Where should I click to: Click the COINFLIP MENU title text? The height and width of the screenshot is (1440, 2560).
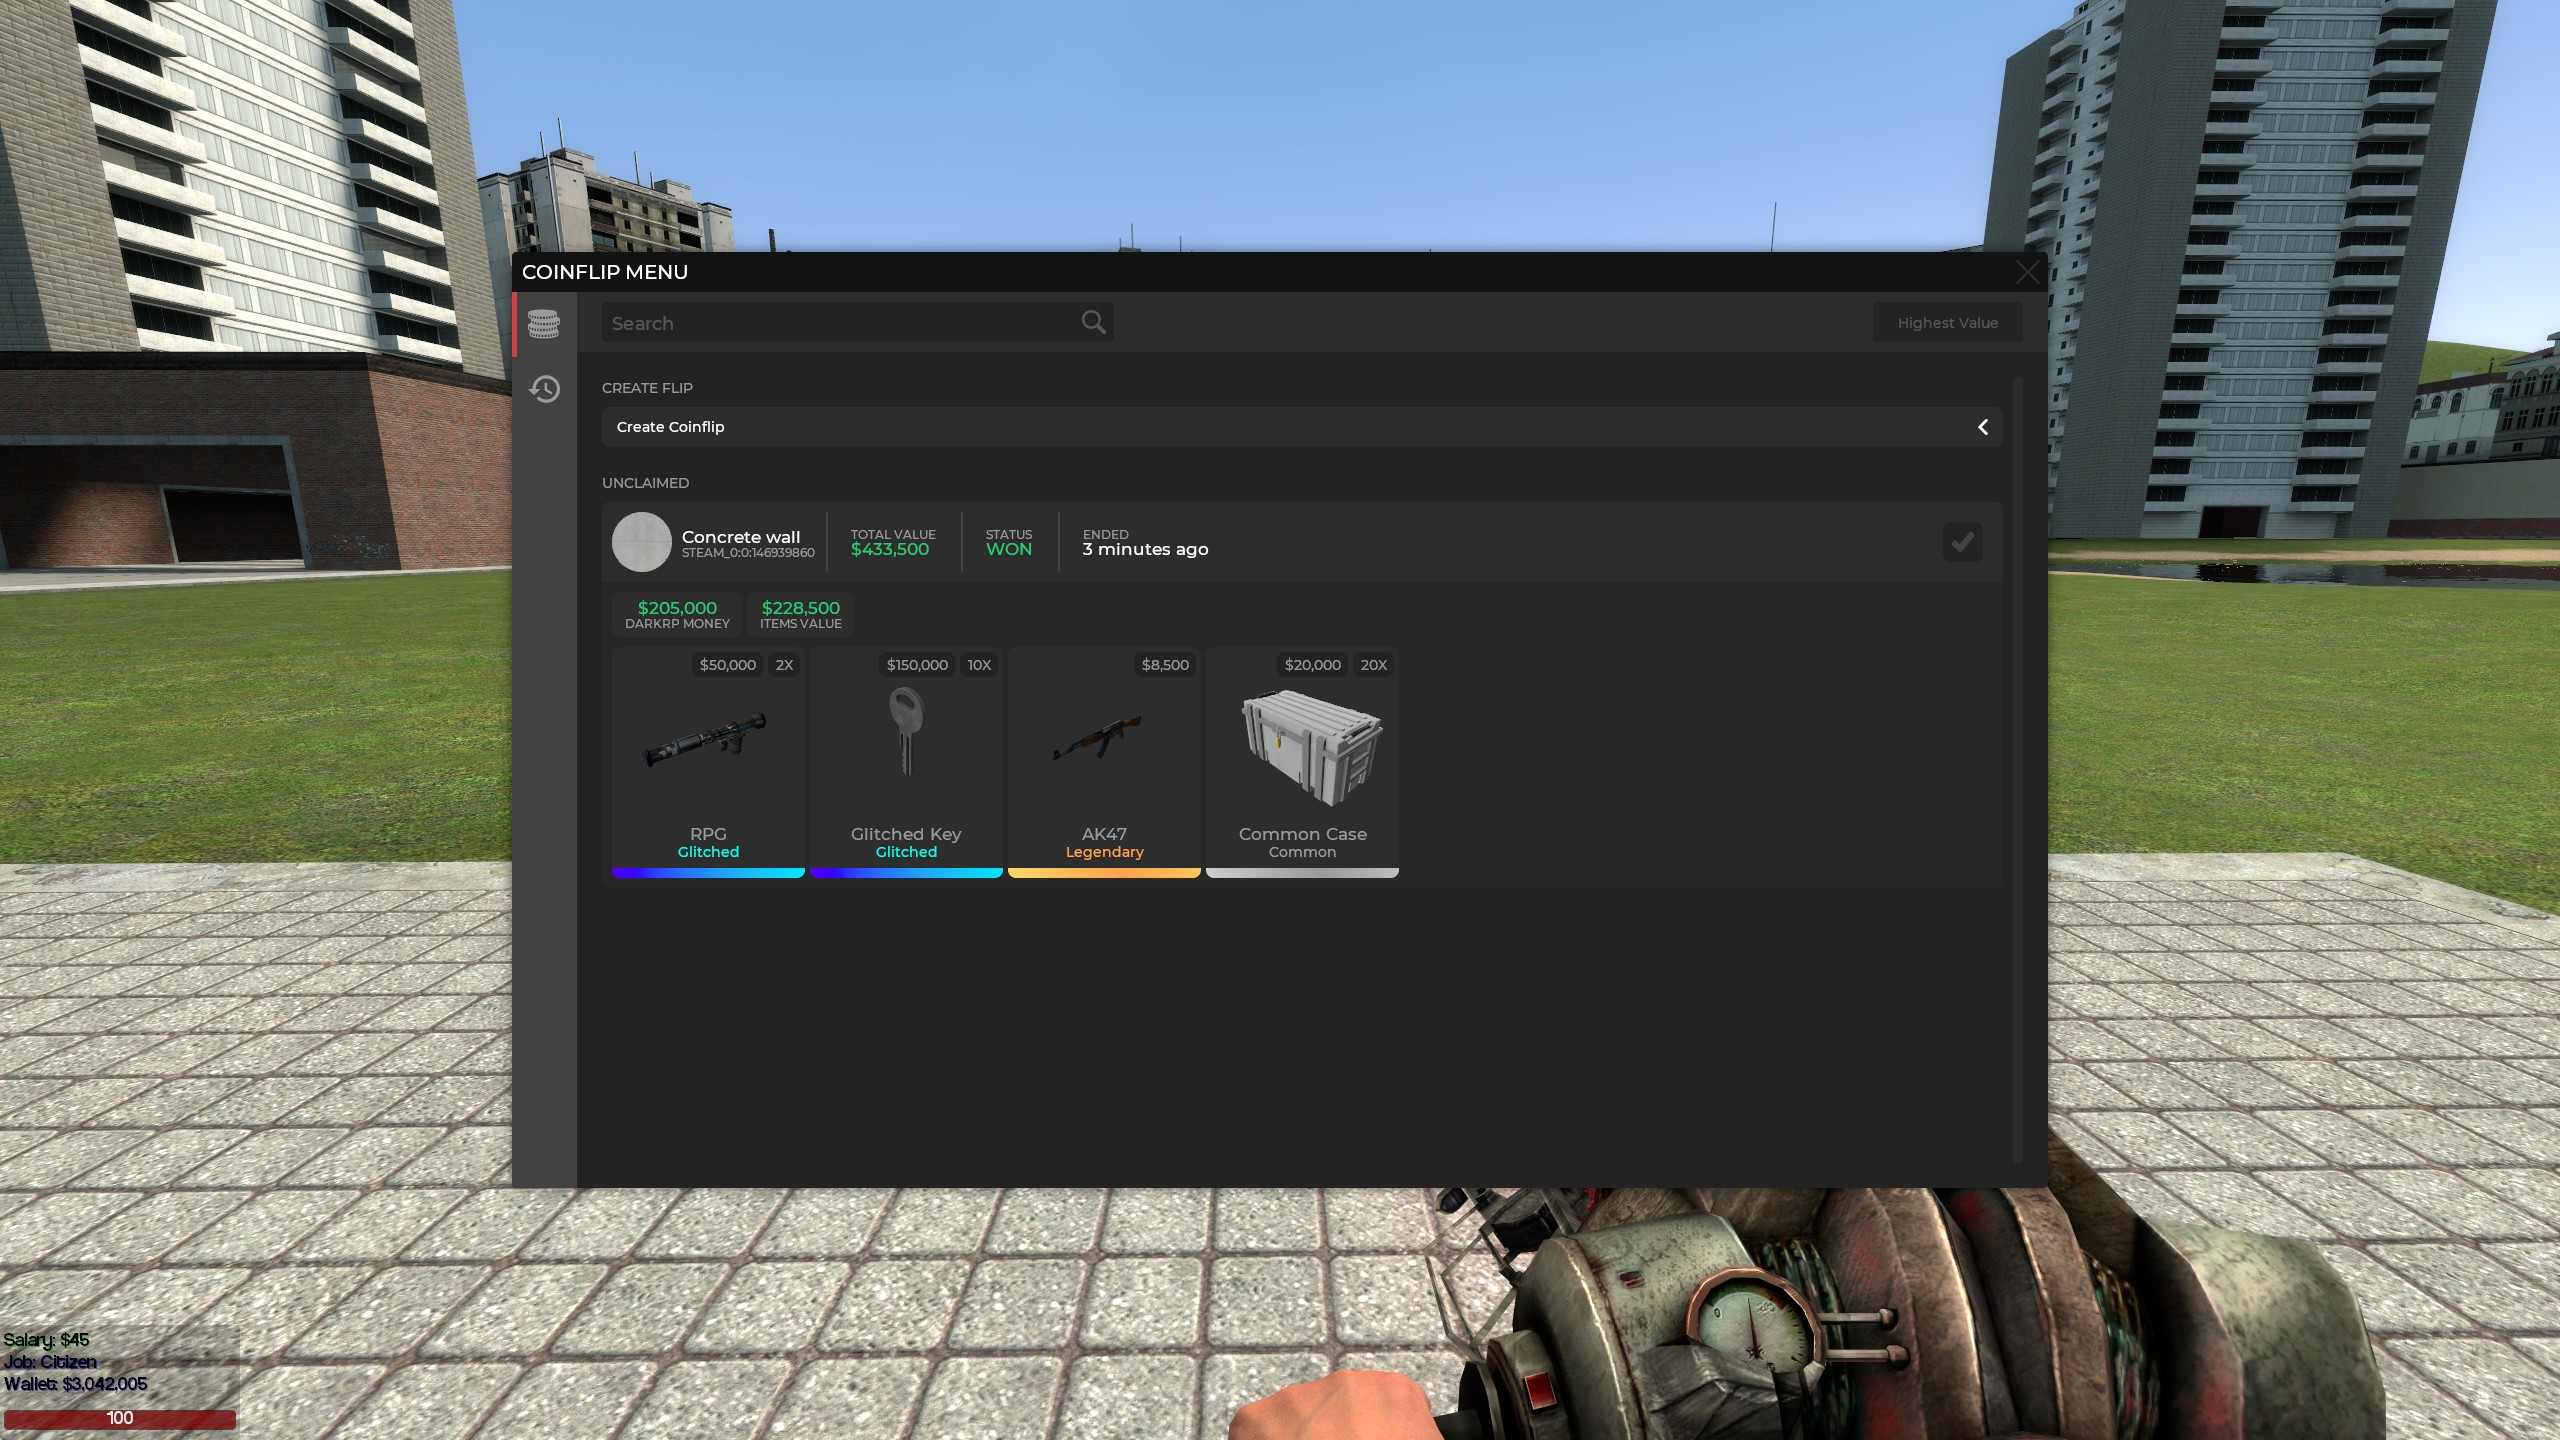[x=605, y=272]
